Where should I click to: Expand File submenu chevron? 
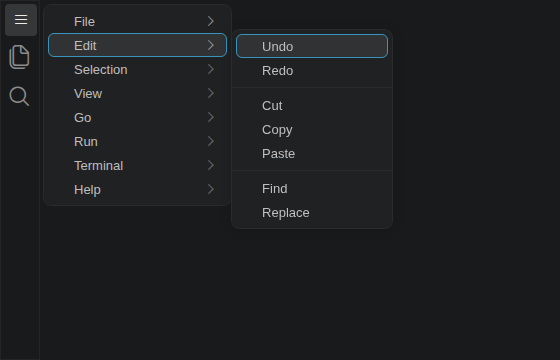pos(211,21)
